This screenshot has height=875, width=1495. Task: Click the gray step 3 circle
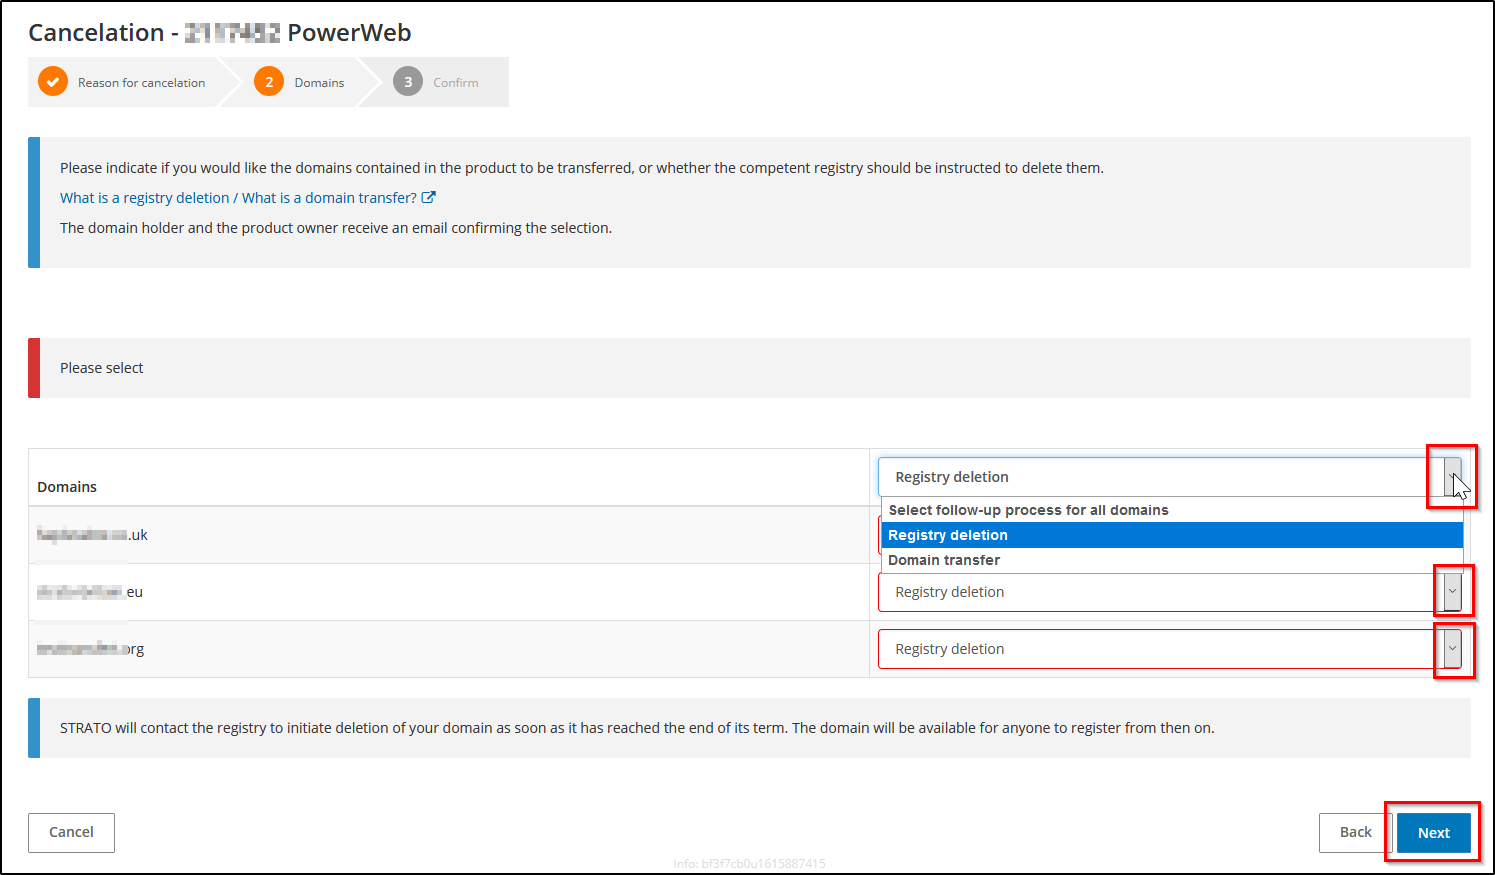click(x=408, y=82)
